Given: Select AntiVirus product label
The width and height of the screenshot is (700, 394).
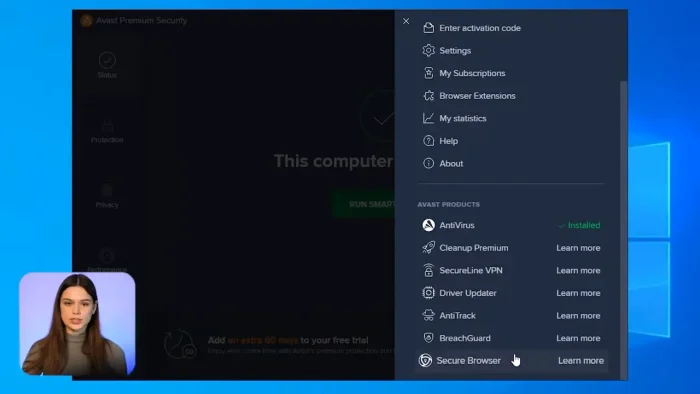Looking at the screenshot, I should [457, 225].
